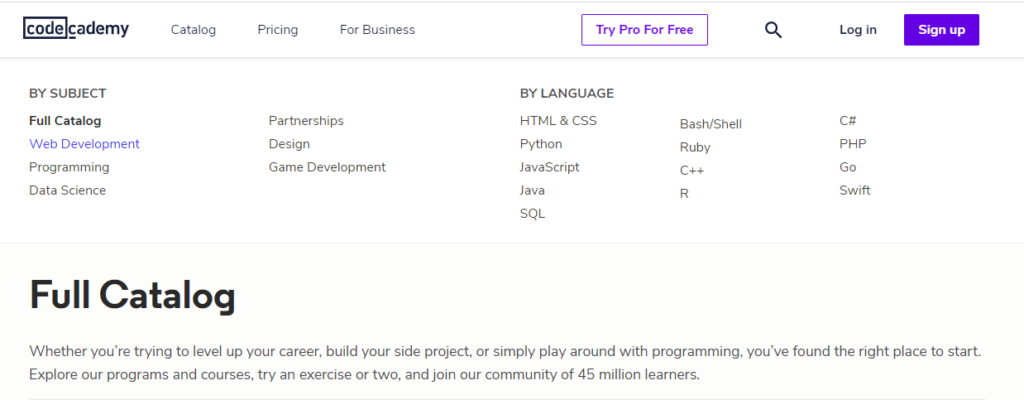The width and height of the screenshot is (1024, 400).
Task: Click the Try Pro For Free button
Action: (x=644, y=30)
